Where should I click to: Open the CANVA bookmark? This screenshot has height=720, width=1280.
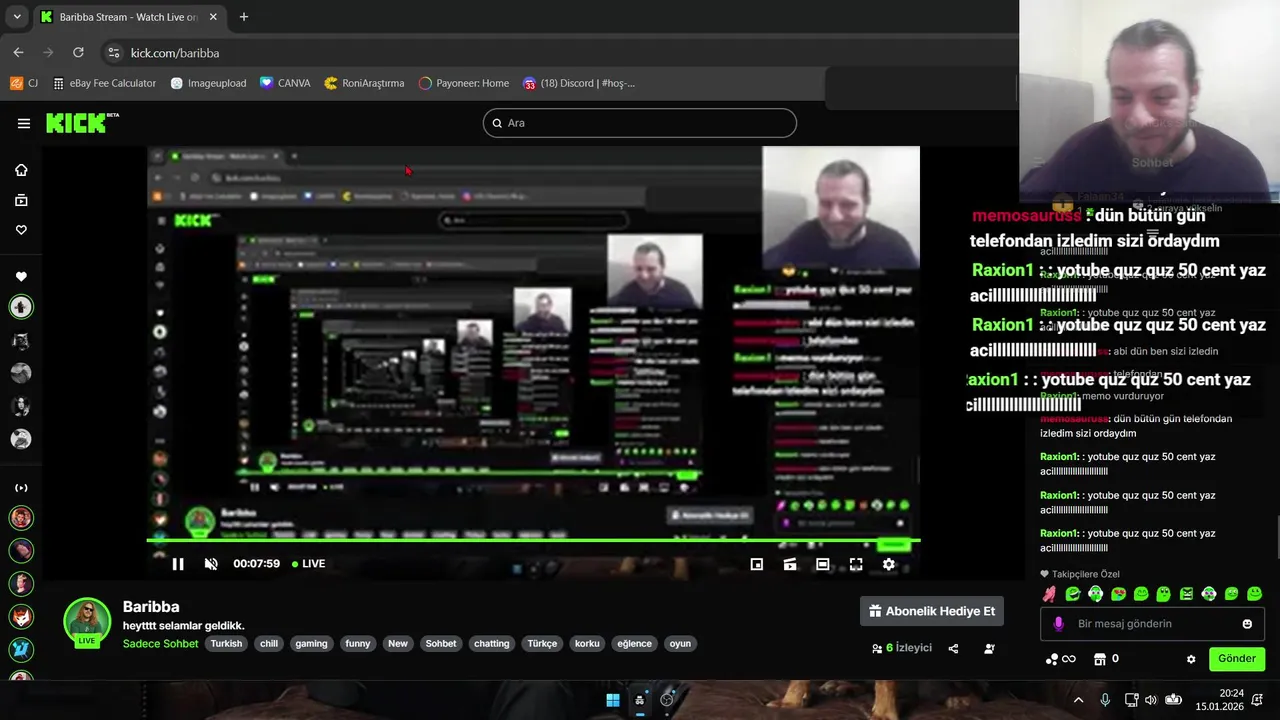[x=285, y=83]
